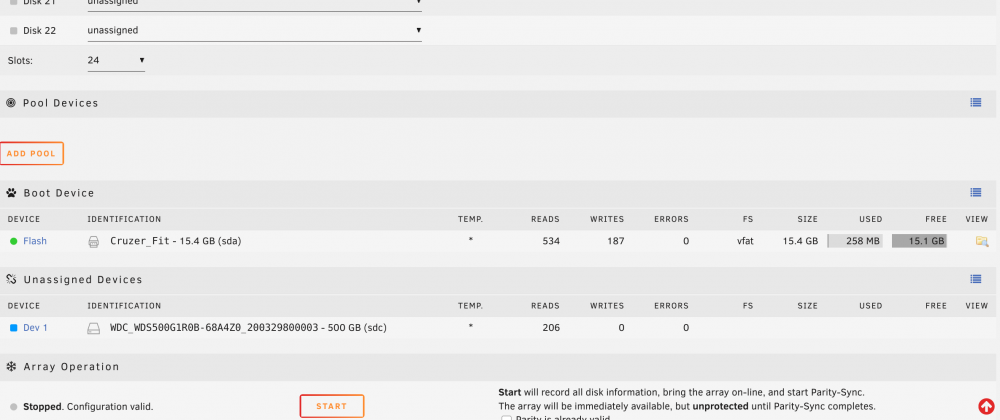The image size is (1000, 420).
Task: Toggle list view icon in Unassigned Devices header
Action: click(976, 279)
